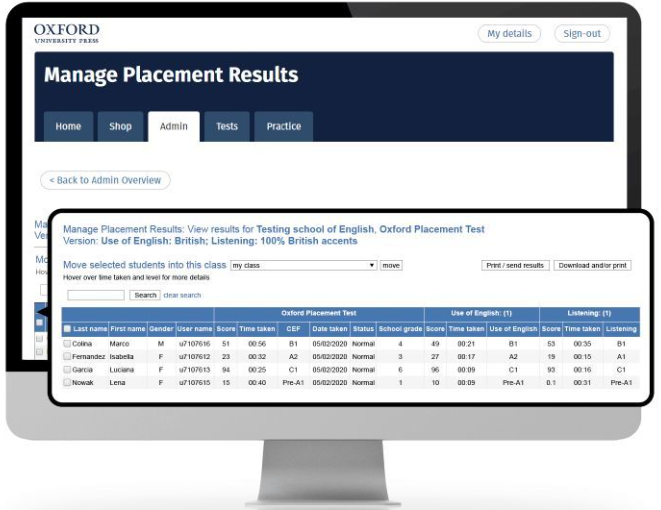Click the move button
The image size is (661, 510).
coord(391,266)
